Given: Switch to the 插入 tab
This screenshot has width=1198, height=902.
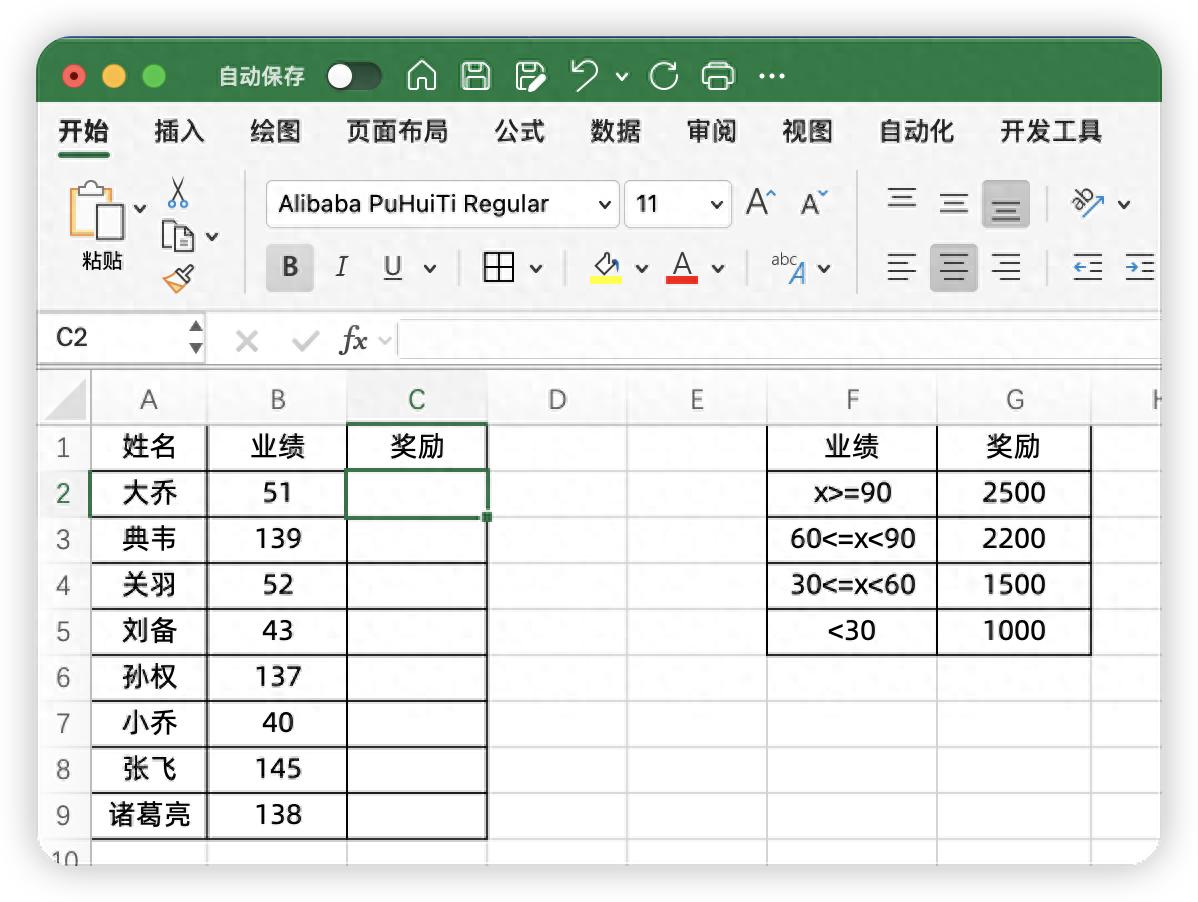Looking at the screenshot, I should [180, 131].
